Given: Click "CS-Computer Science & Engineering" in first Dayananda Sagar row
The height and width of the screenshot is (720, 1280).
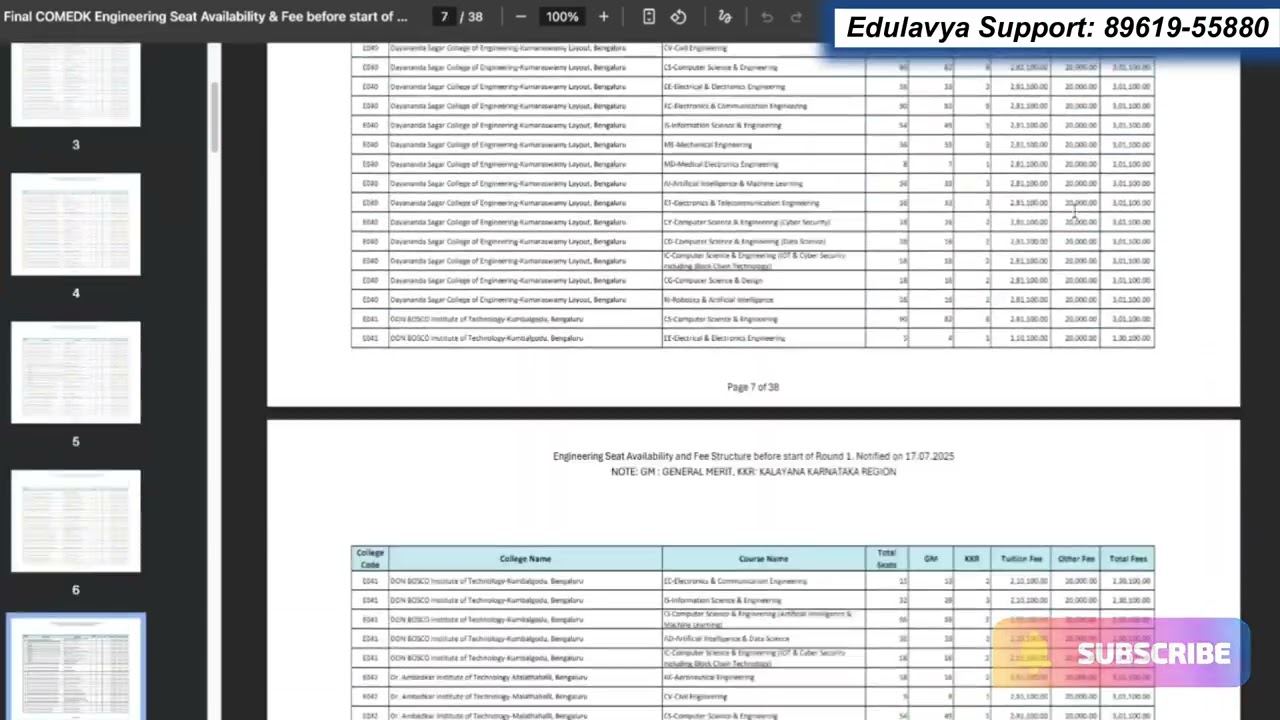Looking at the screenshot, I should click(x=721, y=67).
